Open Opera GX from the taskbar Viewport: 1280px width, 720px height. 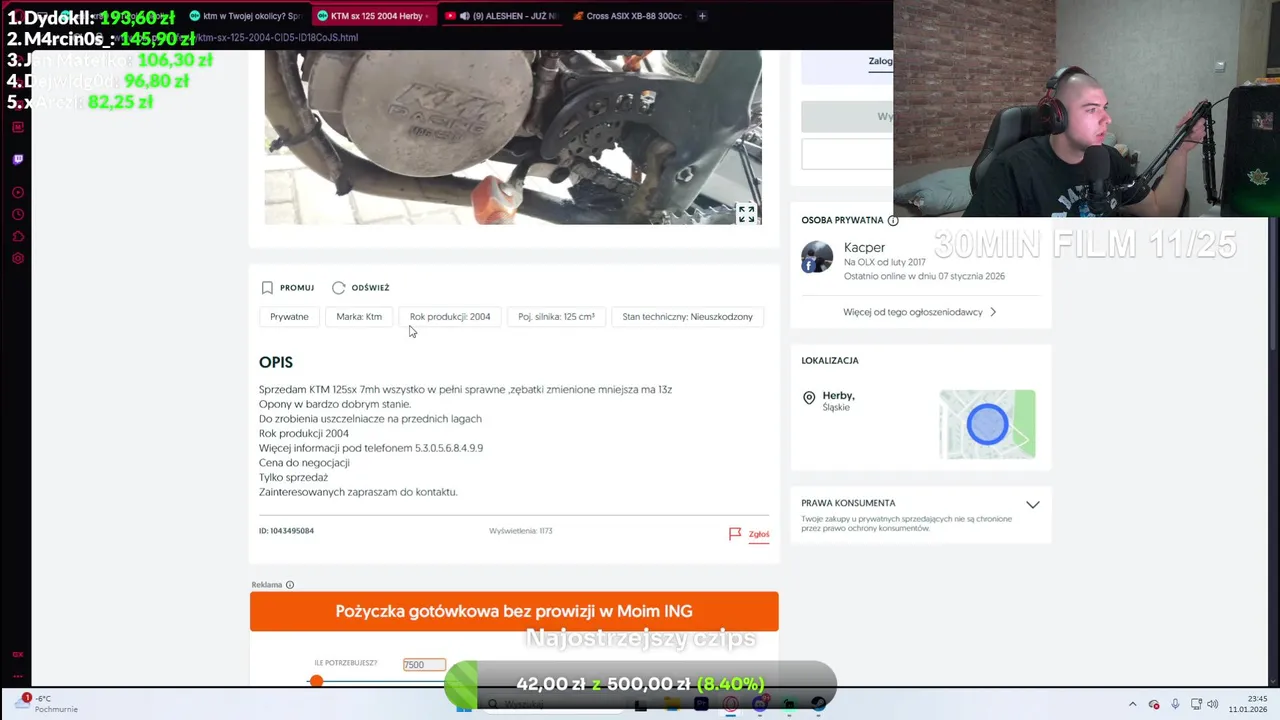click(x=731, y=704)
